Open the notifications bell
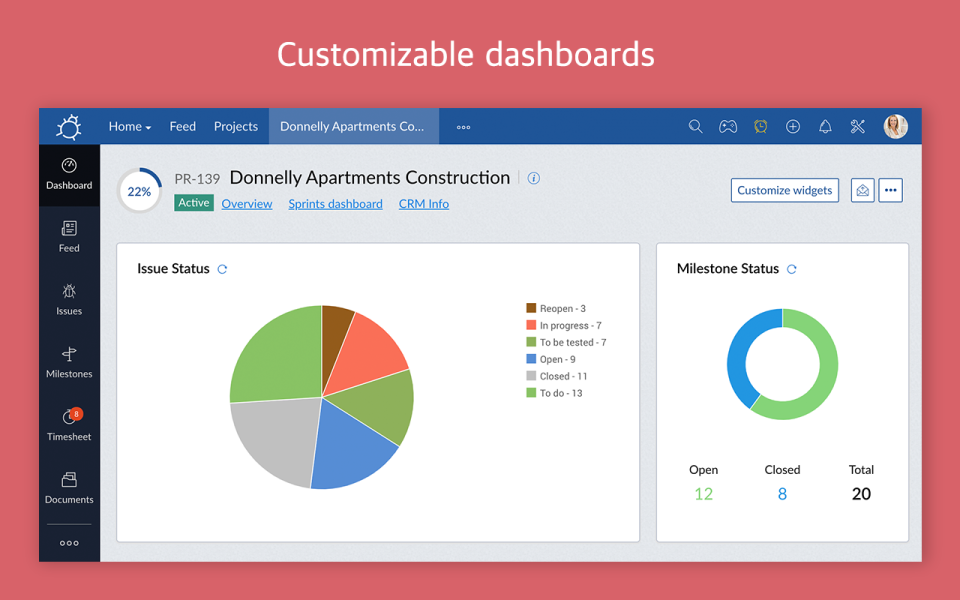 pyautogui.click(x=825, y=126)
